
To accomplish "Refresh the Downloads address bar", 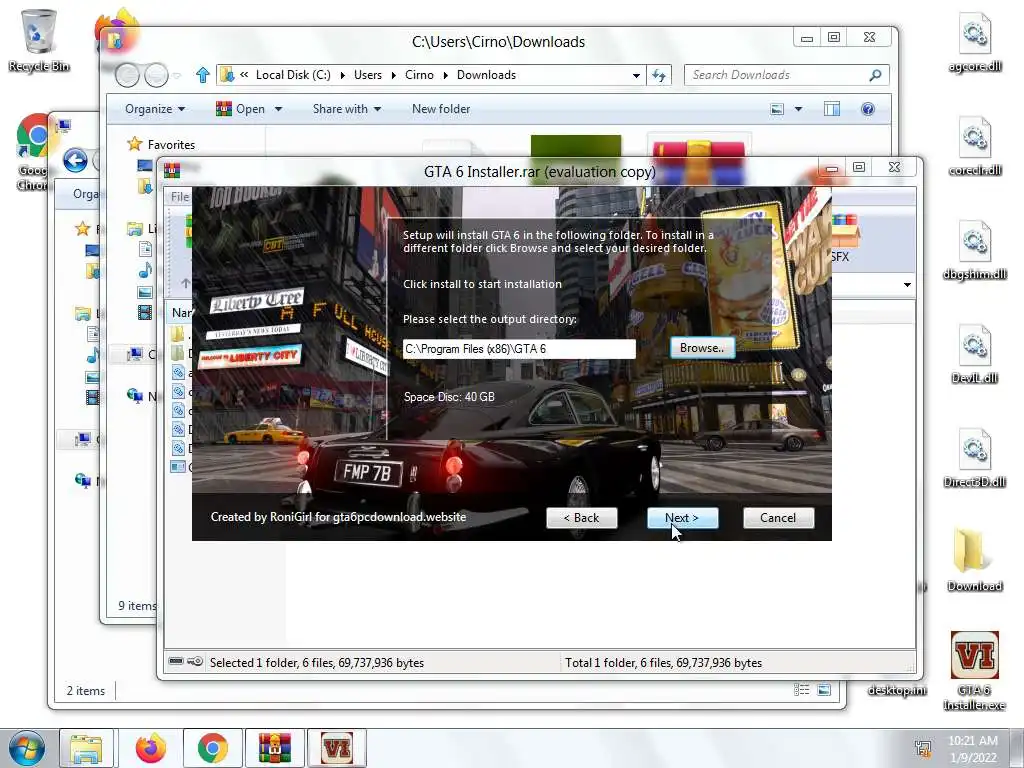I will pyautogui.click(x=658, y=75).
